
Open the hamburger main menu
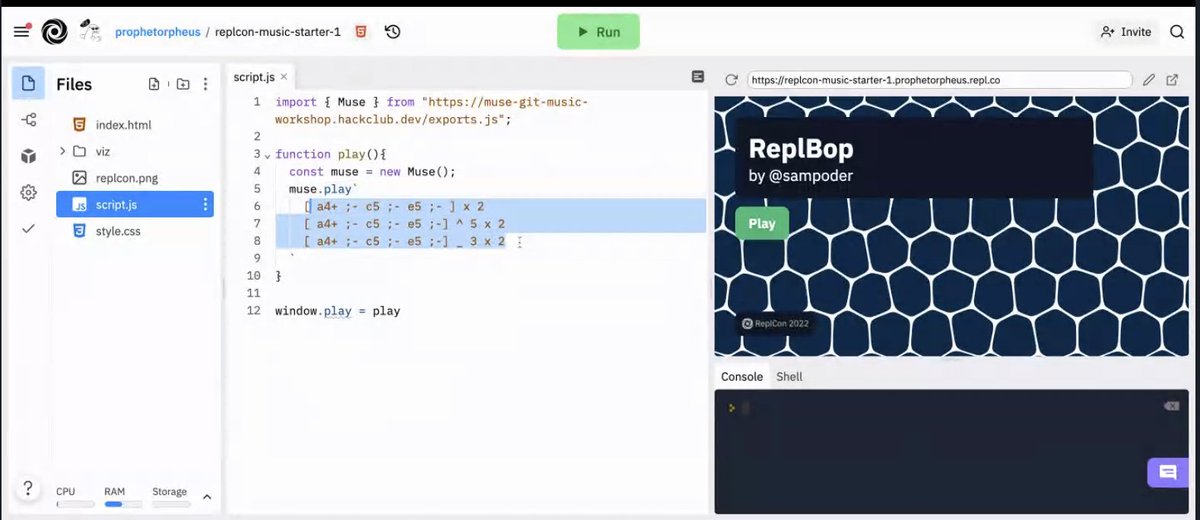pyautogui.click(x=21, y=32)
